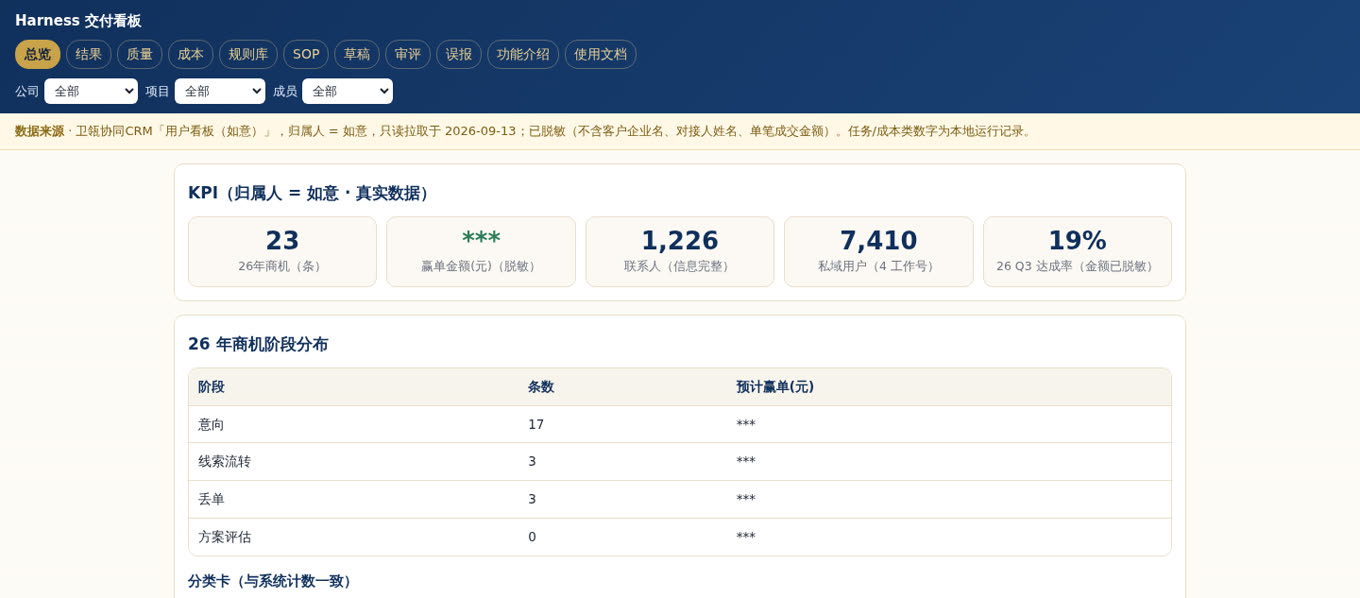1360x598 pixels.
Task: Expand the 成员 filter dropdown
Action: (x=348, y=91)
